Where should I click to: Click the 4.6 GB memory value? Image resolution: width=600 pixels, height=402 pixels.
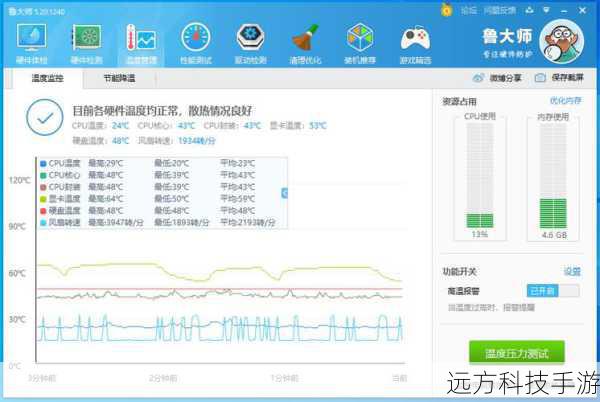click(x=554, y=235)
